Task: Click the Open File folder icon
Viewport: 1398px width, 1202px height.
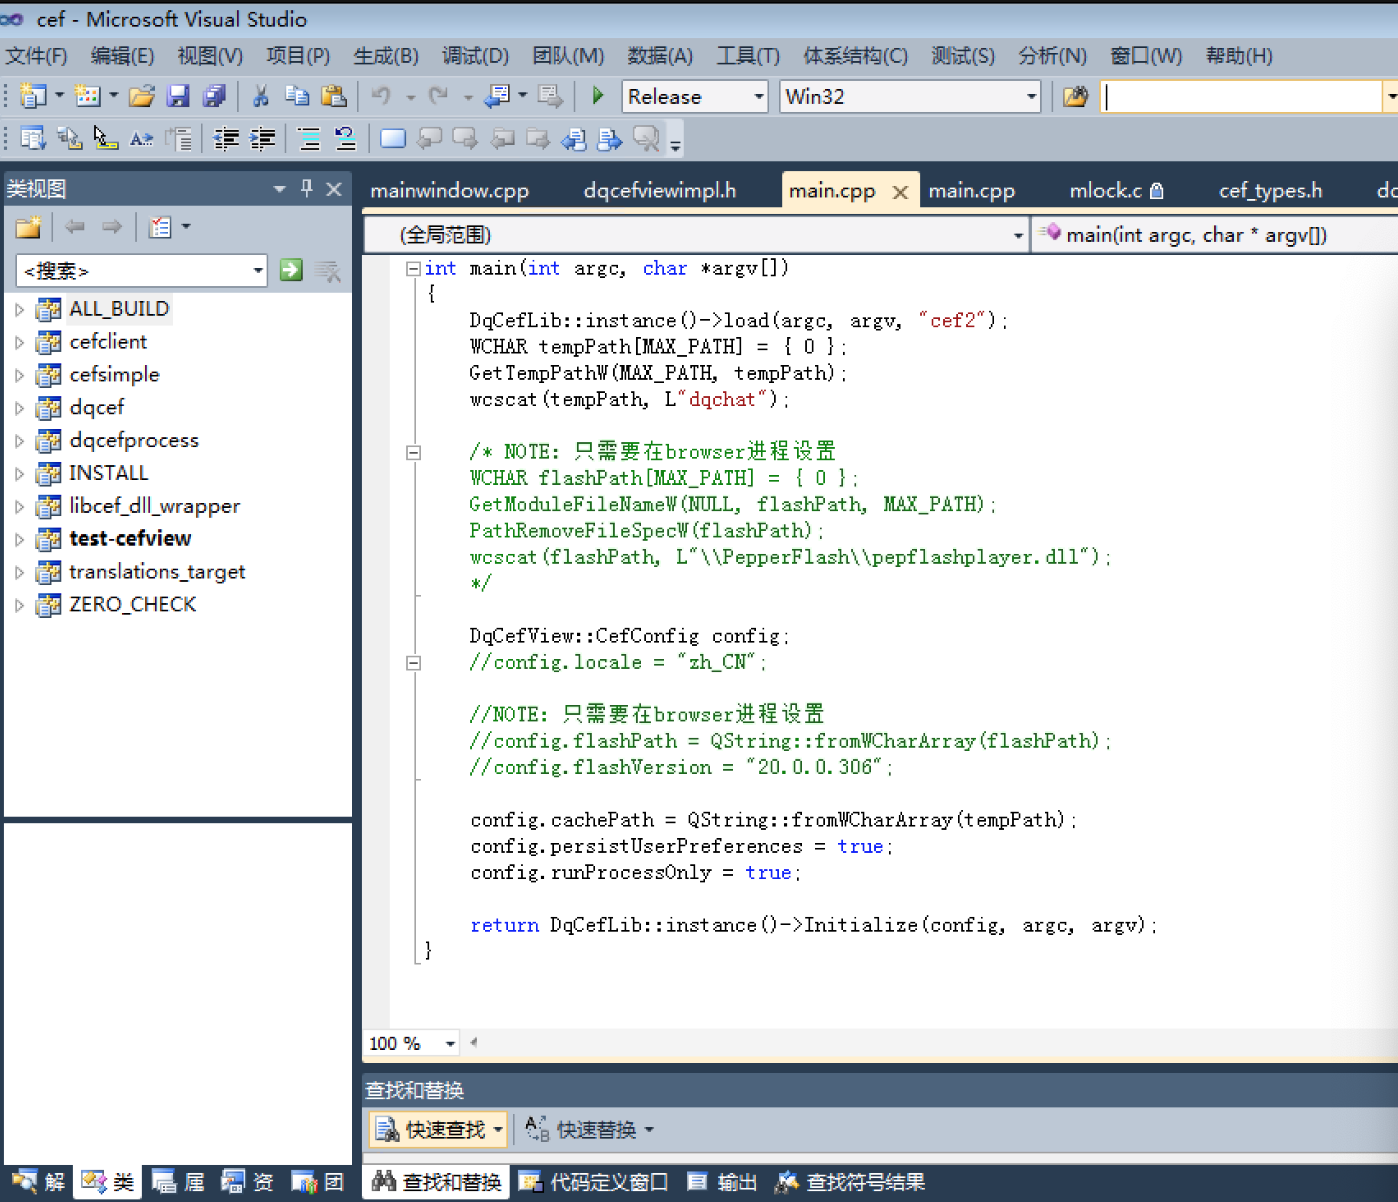Action: tap(142, 96)
